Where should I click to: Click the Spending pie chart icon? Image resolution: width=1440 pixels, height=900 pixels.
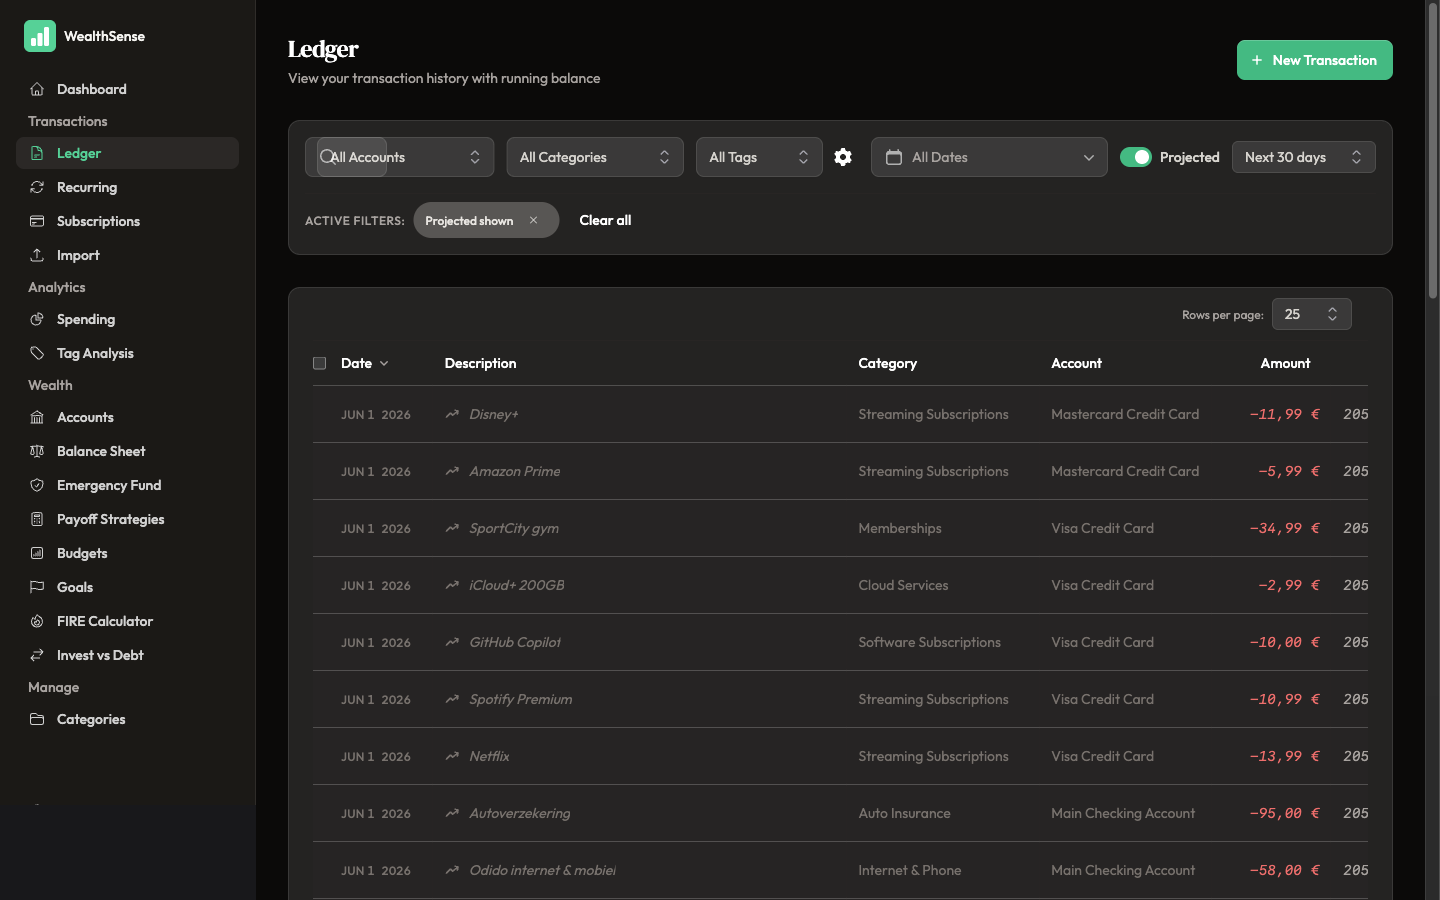pyautogui.click(x=37, y=319)
